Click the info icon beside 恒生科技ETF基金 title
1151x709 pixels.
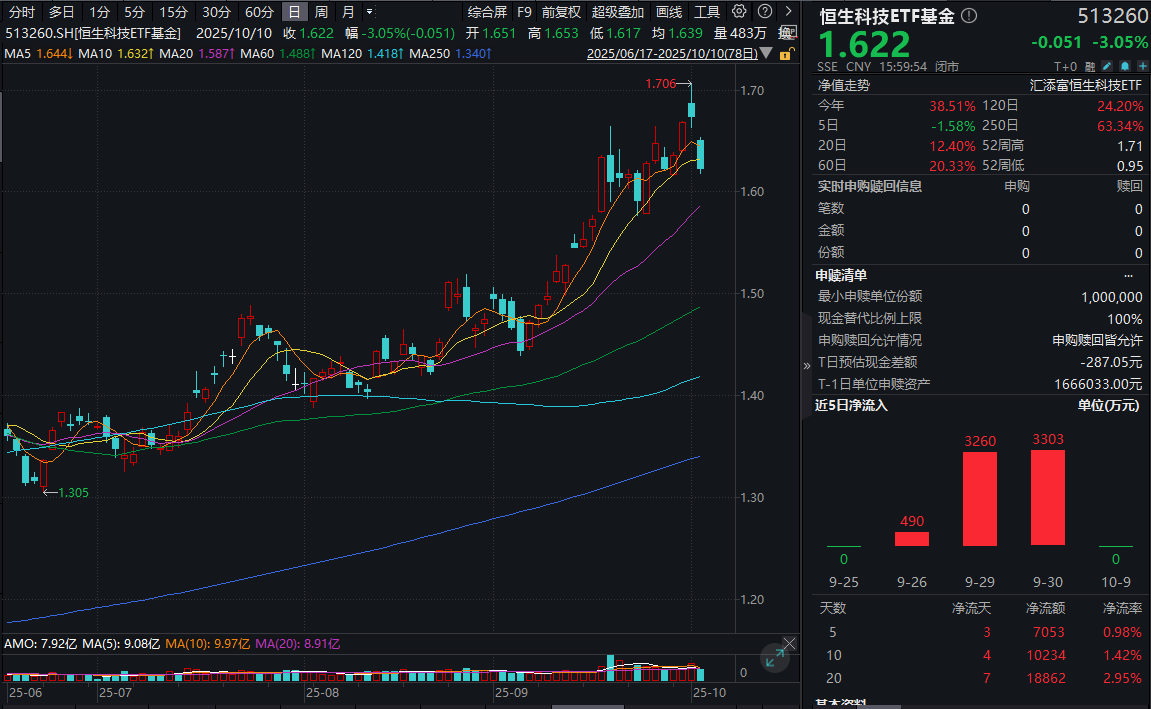tap(968, 17)
